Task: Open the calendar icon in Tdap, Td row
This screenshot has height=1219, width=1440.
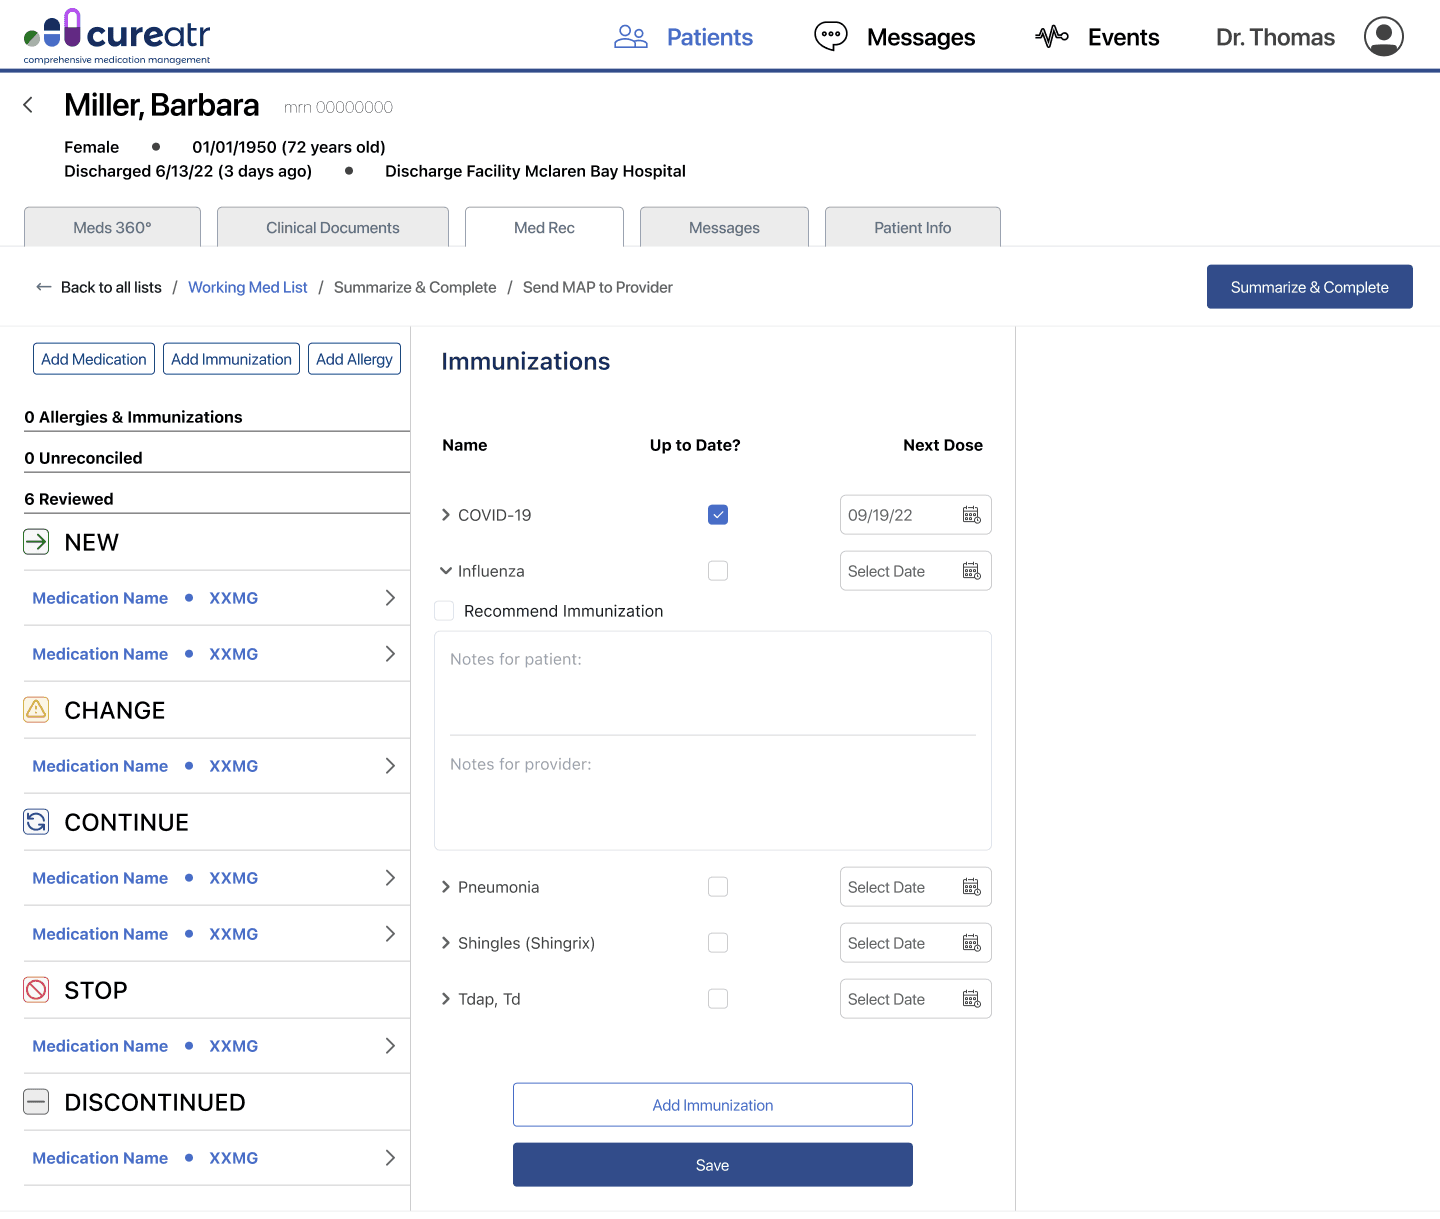Action: pos(972,999)
